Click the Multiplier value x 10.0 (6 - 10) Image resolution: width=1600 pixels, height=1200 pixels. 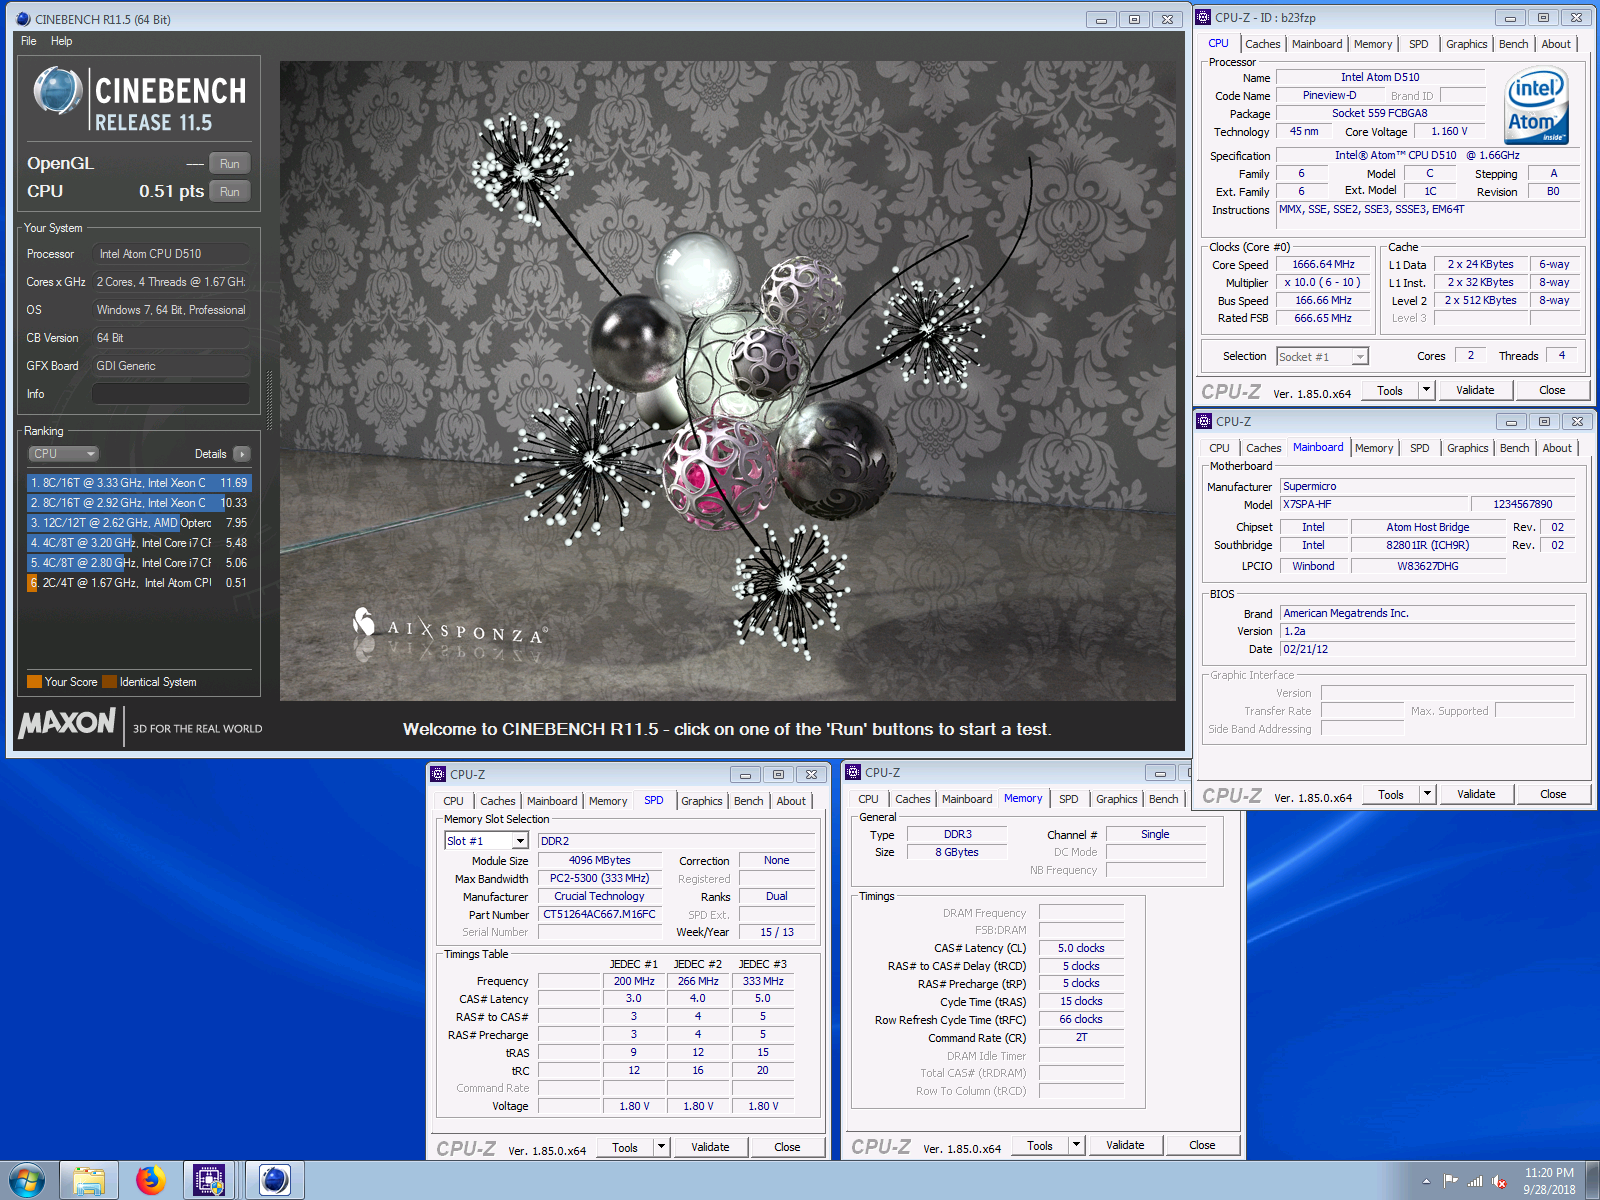[1324, 282]
